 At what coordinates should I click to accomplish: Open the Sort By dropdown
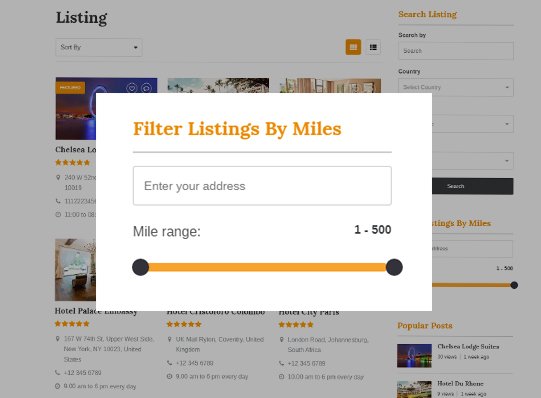pyautogui.click(x=99, y=47)
